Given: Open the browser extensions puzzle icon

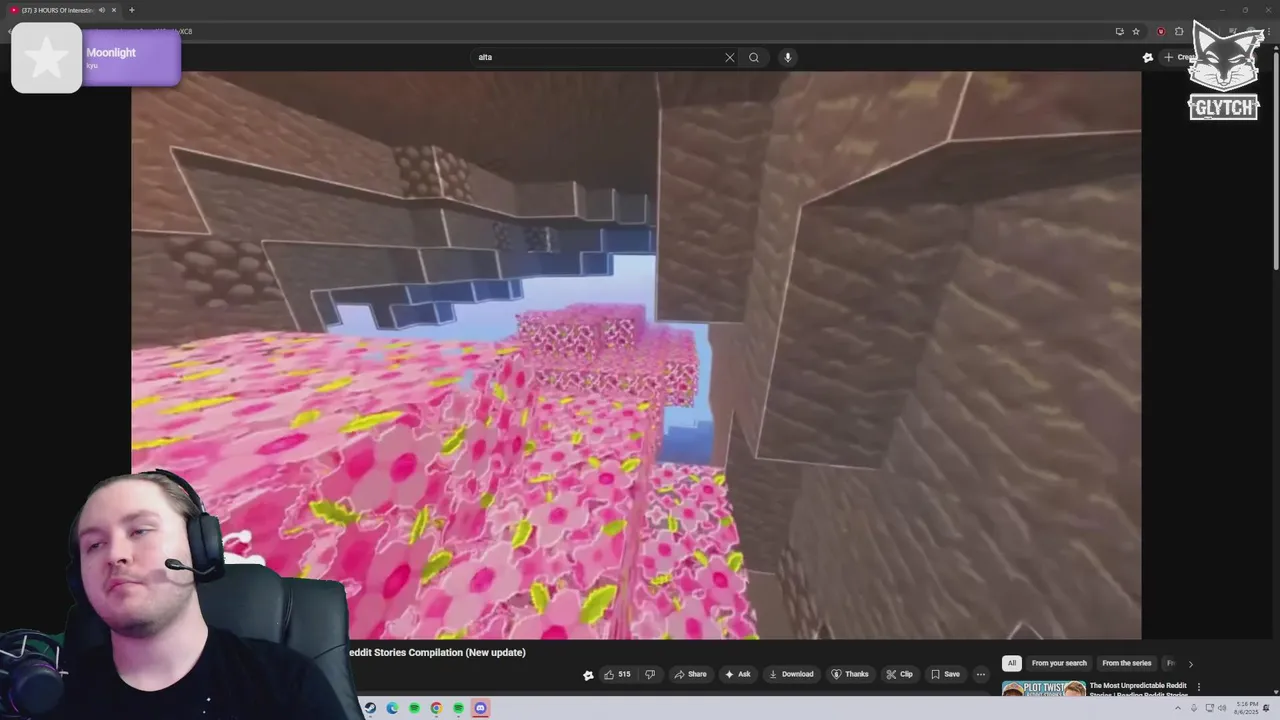Looking at the screenshot, I should coord(1179,31).
